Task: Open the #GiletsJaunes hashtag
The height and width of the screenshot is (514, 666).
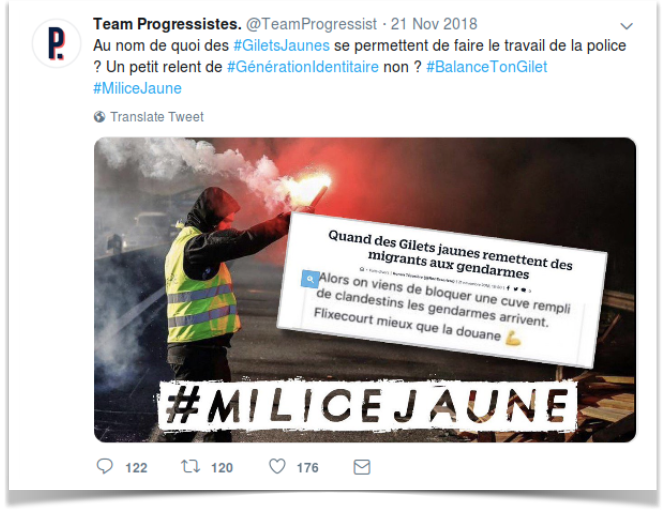Action: [281, 45]
